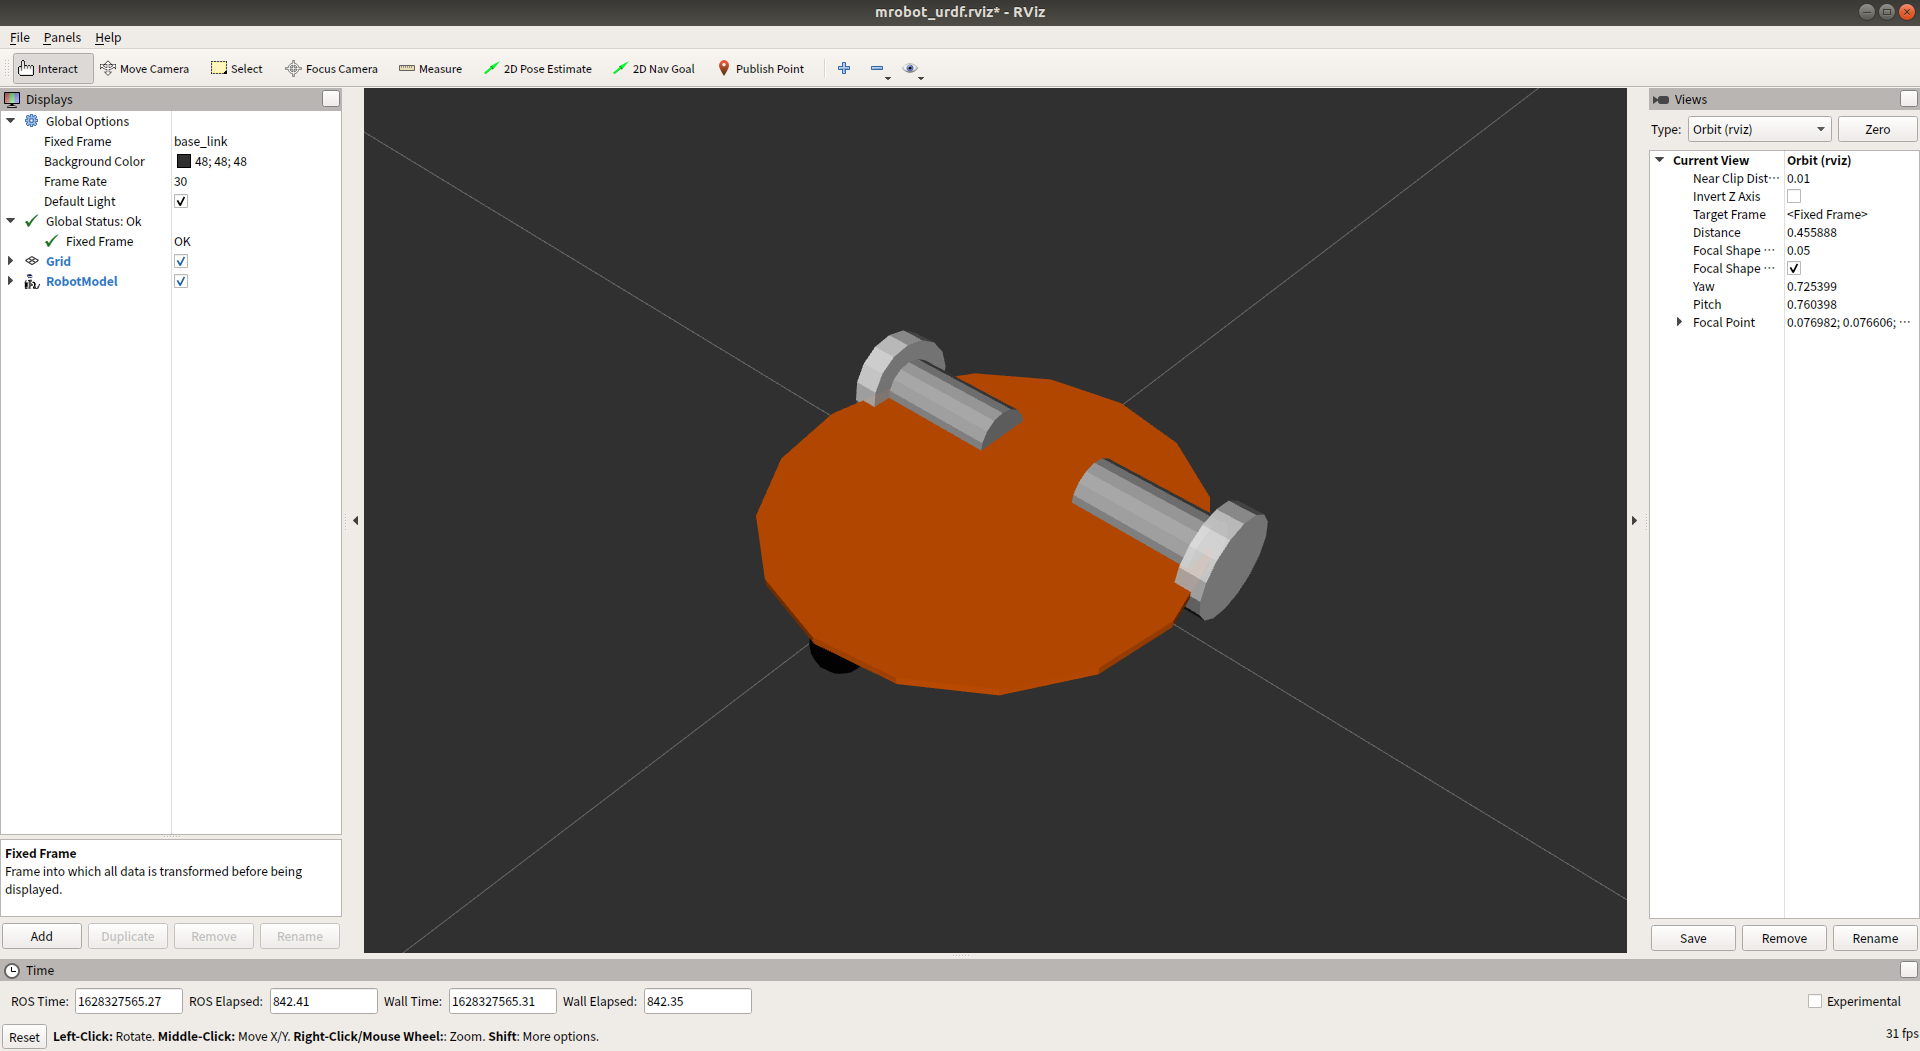
Task: Select the 2D Pose Estimate tool
Action: click(538, 69)
